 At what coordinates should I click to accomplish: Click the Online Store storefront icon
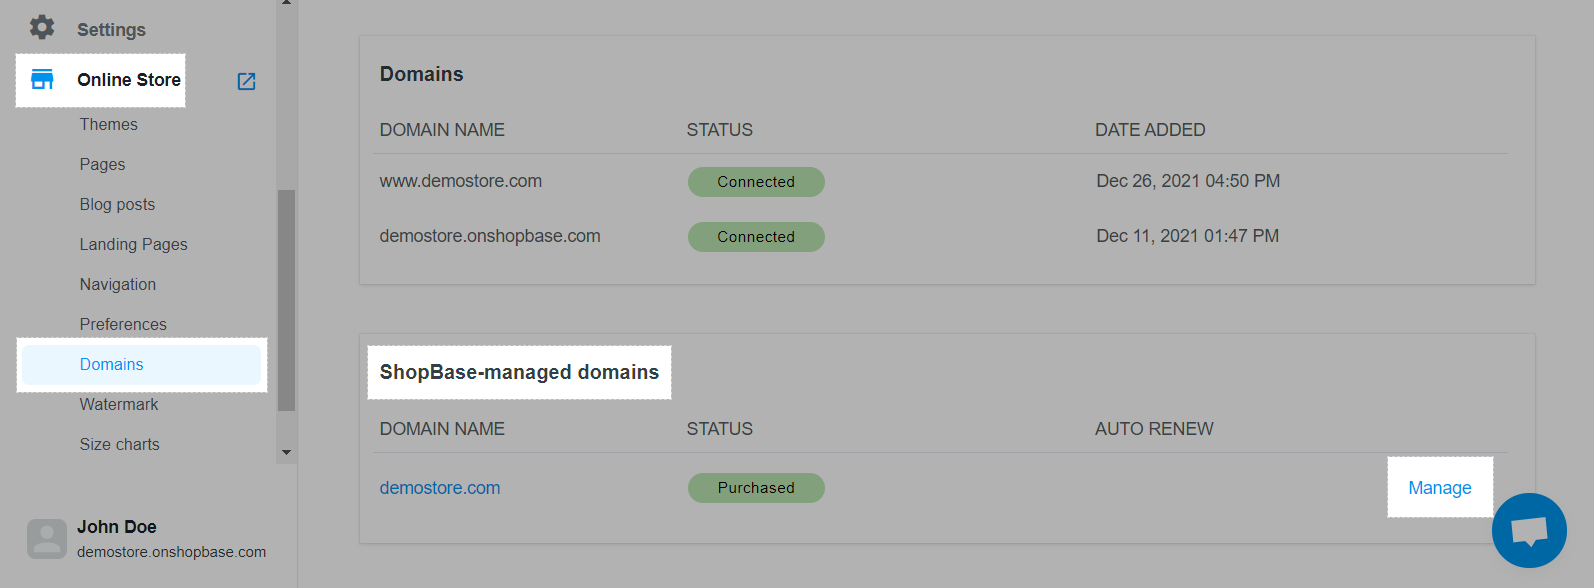[42, 79]
